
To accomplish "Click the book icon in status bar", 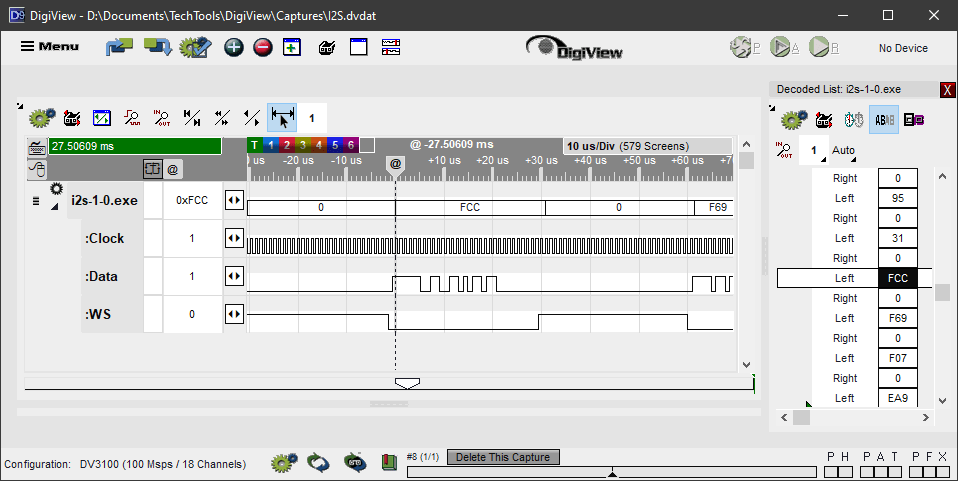I will point(389,462).
